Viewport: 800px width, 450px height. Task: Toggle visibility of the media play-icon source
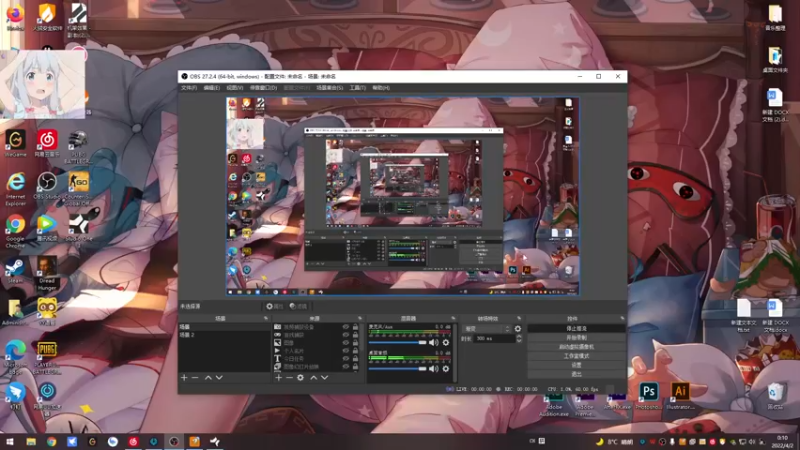click(x=345, y=351)
